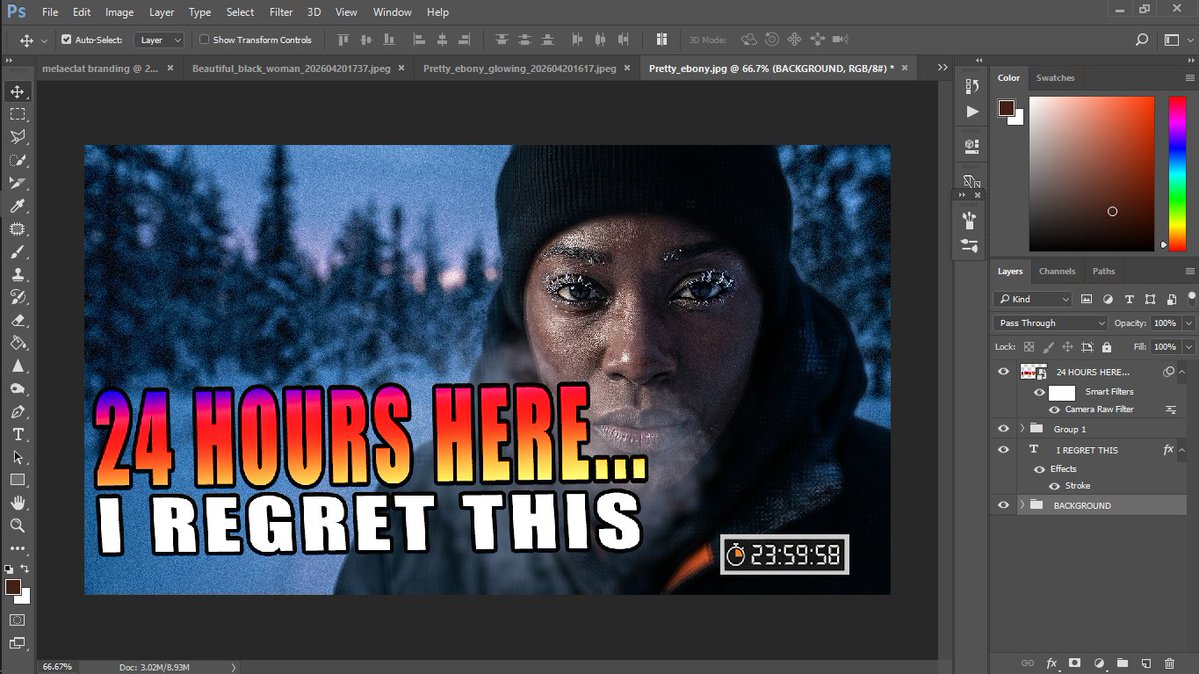This screenshot has height=674, width=1199.
Task: Click the hue slider strip in Color panel
Action: pyautogui.click(x=1178, y=174)
